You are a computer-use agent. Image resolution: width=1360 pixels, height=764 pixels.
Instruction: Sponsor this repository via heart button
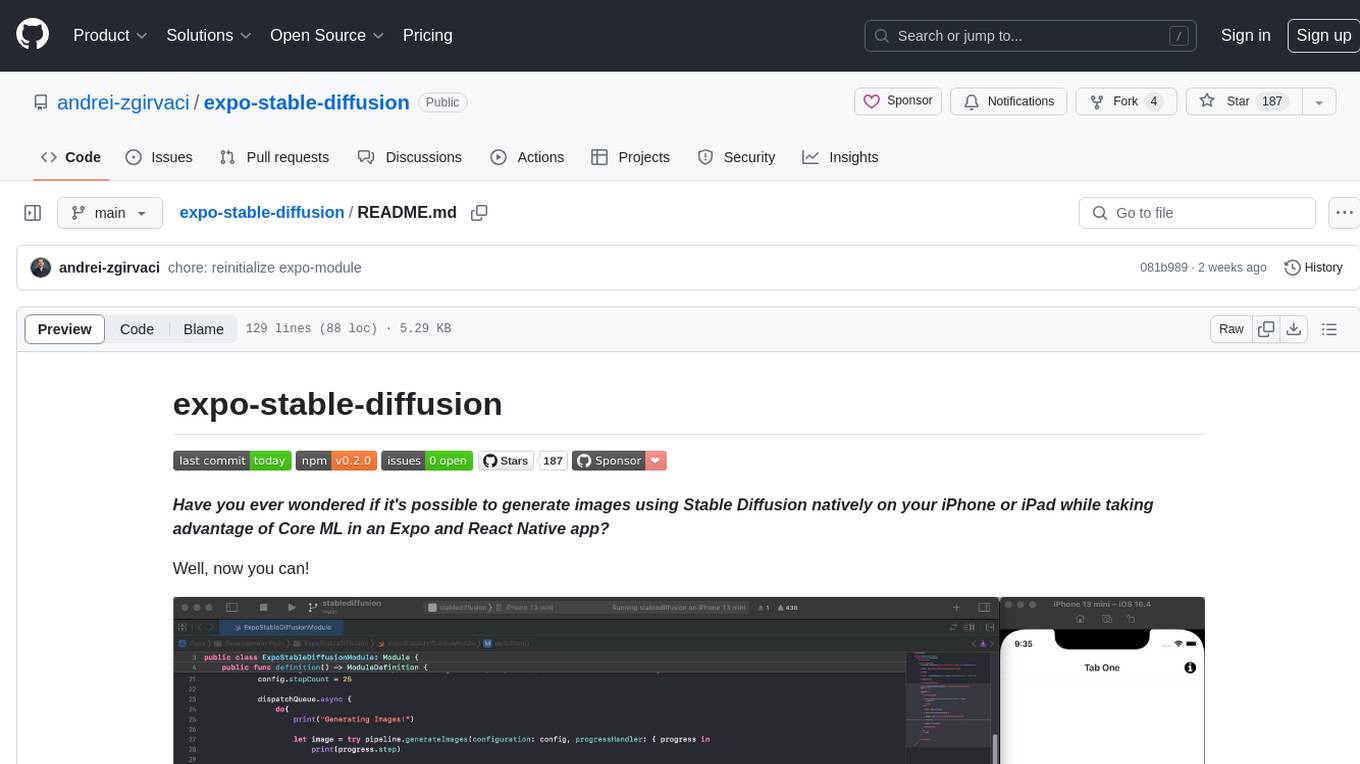click(x=898, y=101)
